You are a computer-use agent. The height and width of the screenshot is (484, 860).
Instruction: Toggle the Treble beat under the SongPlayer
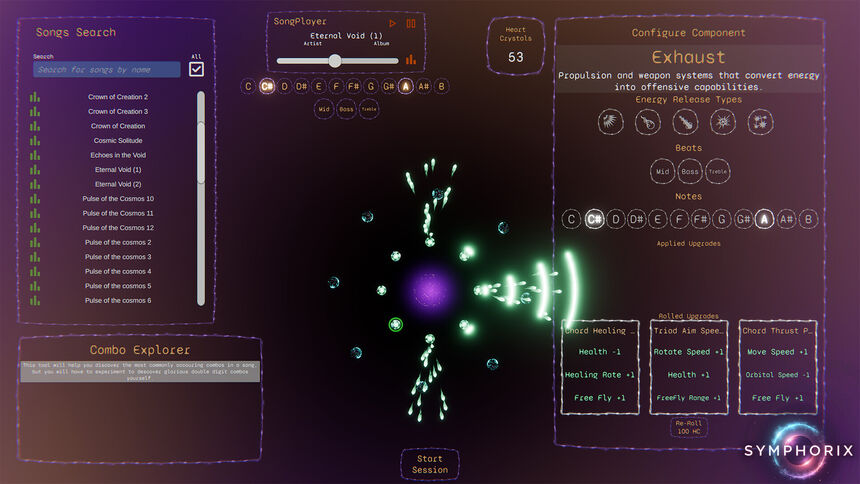(x=369, y=109)
